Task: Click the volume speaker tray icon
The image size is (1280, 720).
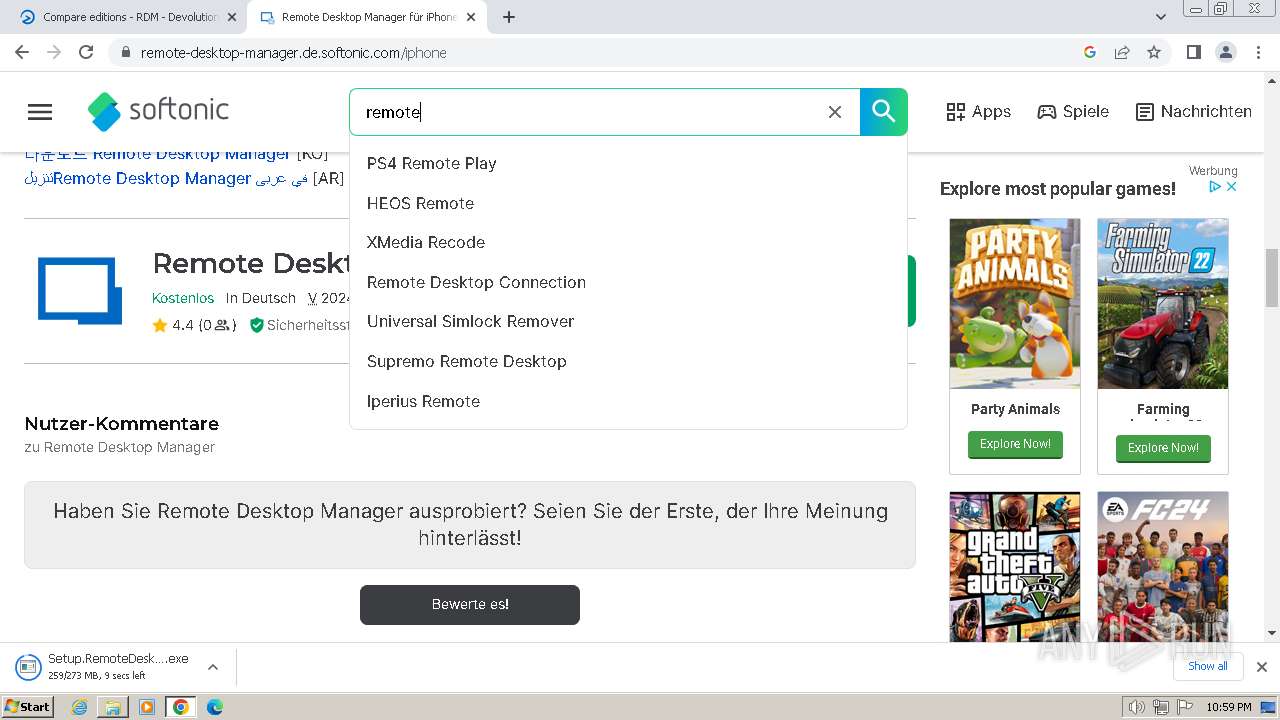Action: [1137, 707]
